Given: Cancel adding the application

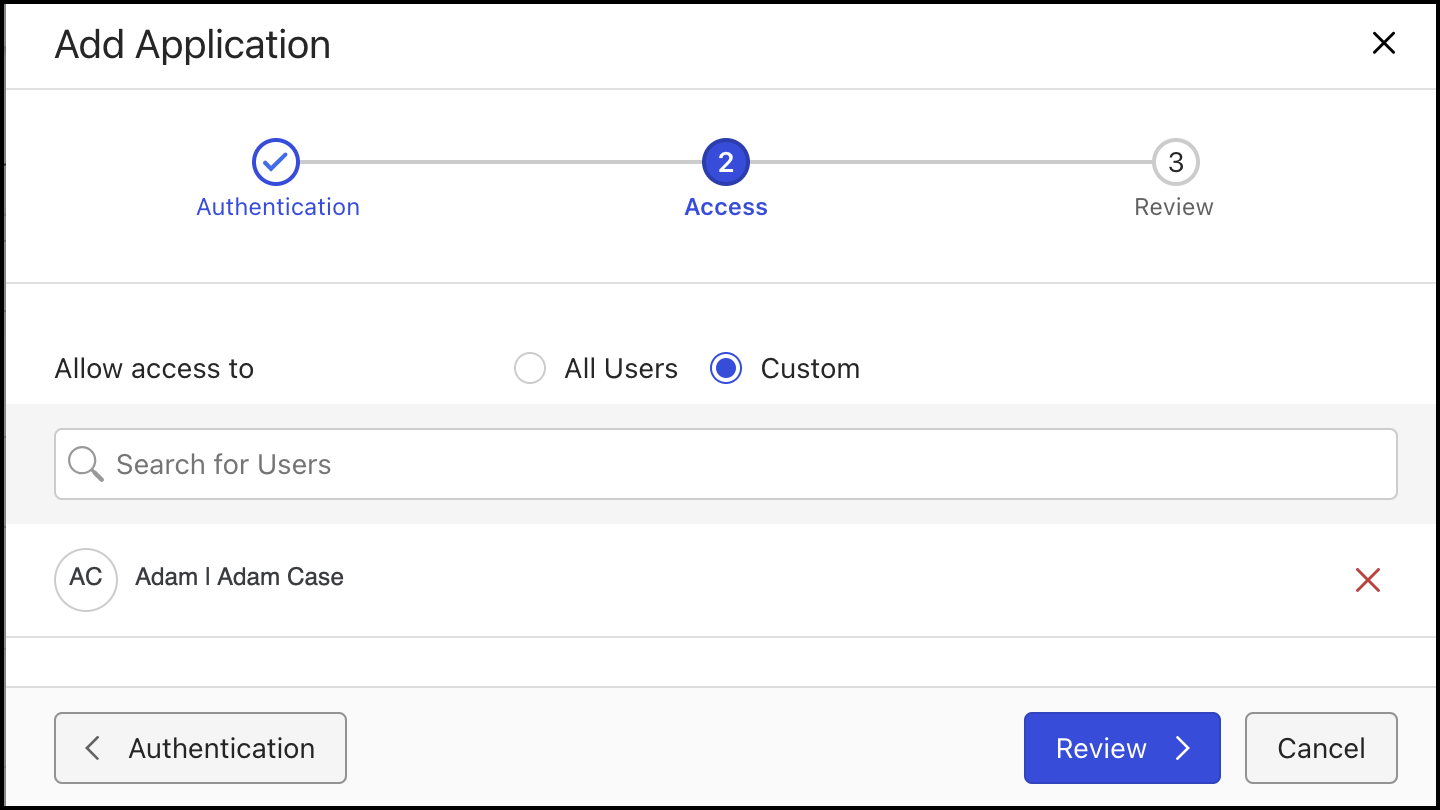Looking at the screenshot, I should (x=1320, y=747).
